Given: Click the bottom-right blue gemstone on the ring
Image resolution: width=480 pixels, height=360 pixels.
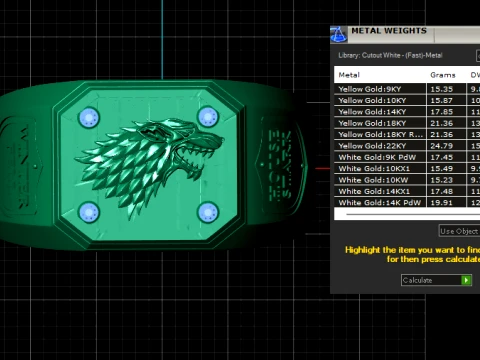Looking at the screenshot, I should pyautogui.click(x=208, y=212).
